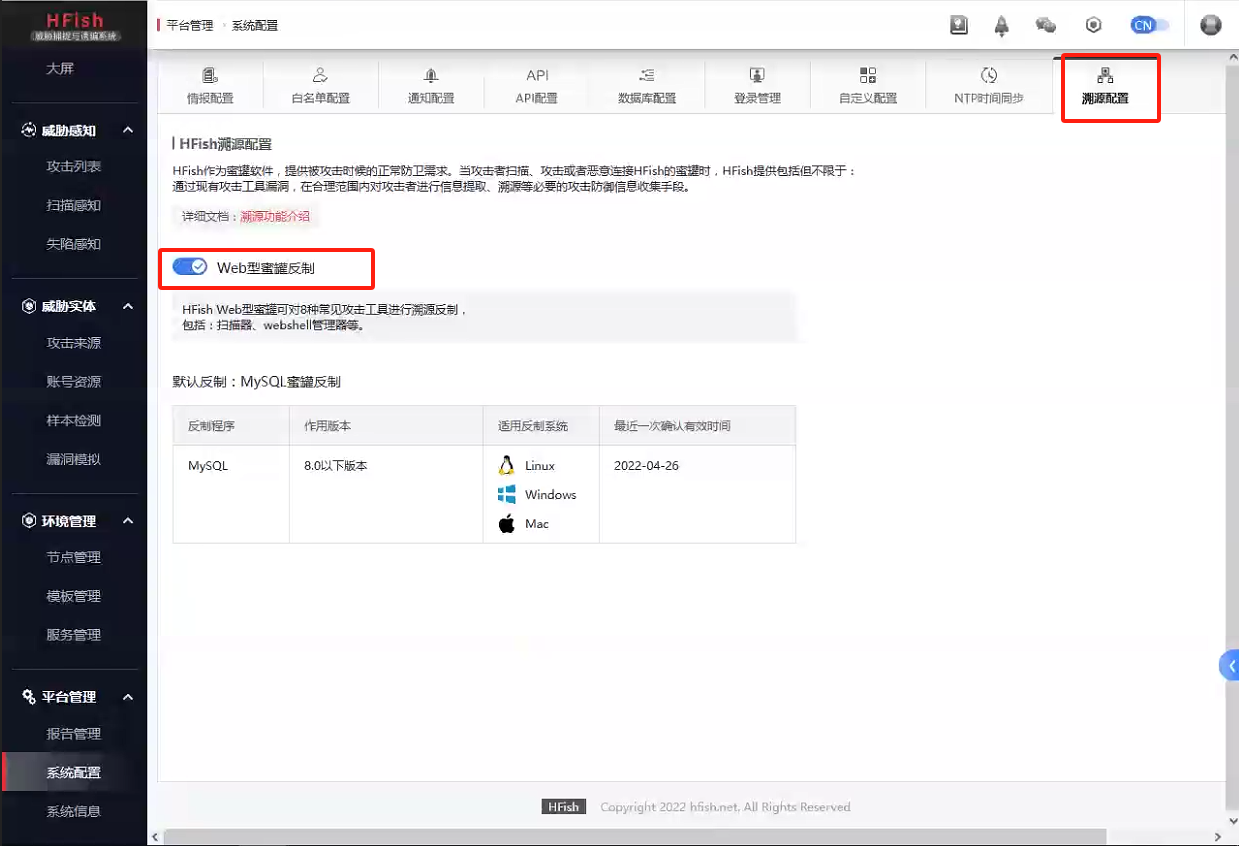Click the rocket icon in header
This screenshot has width=1239, height=846.
[x=1001, y=26]
